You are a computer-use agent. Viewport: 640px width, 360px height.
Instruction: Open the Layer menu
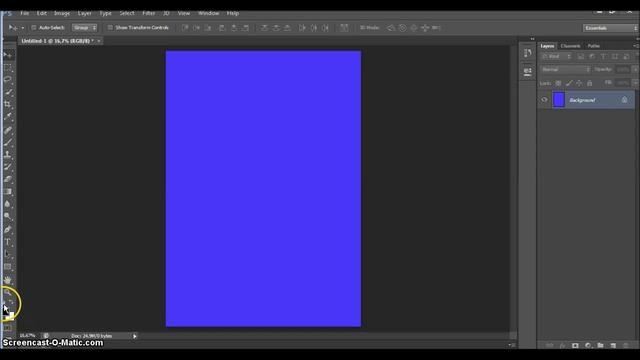tap(85, 13)
